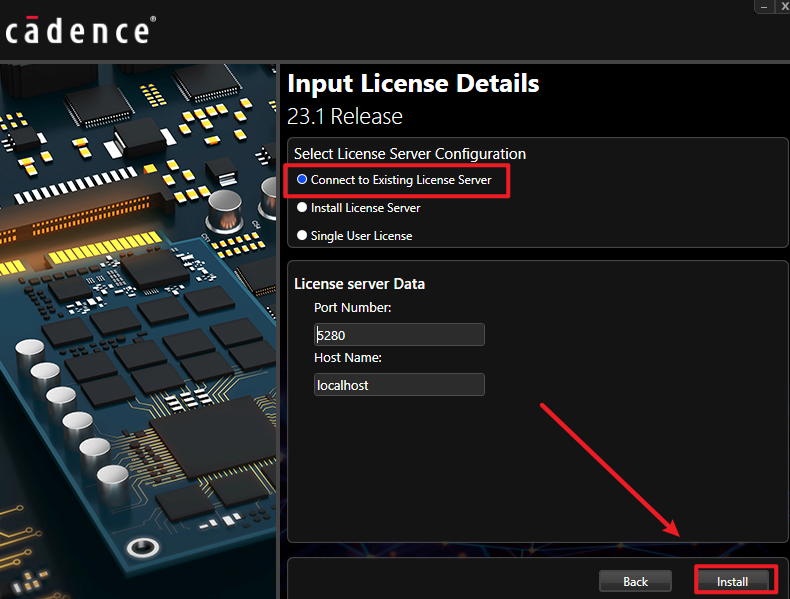Screen dimensions: 790x599
Task: Click the 'Select License Server Configuration' label
Action: (x=410, y=154)
